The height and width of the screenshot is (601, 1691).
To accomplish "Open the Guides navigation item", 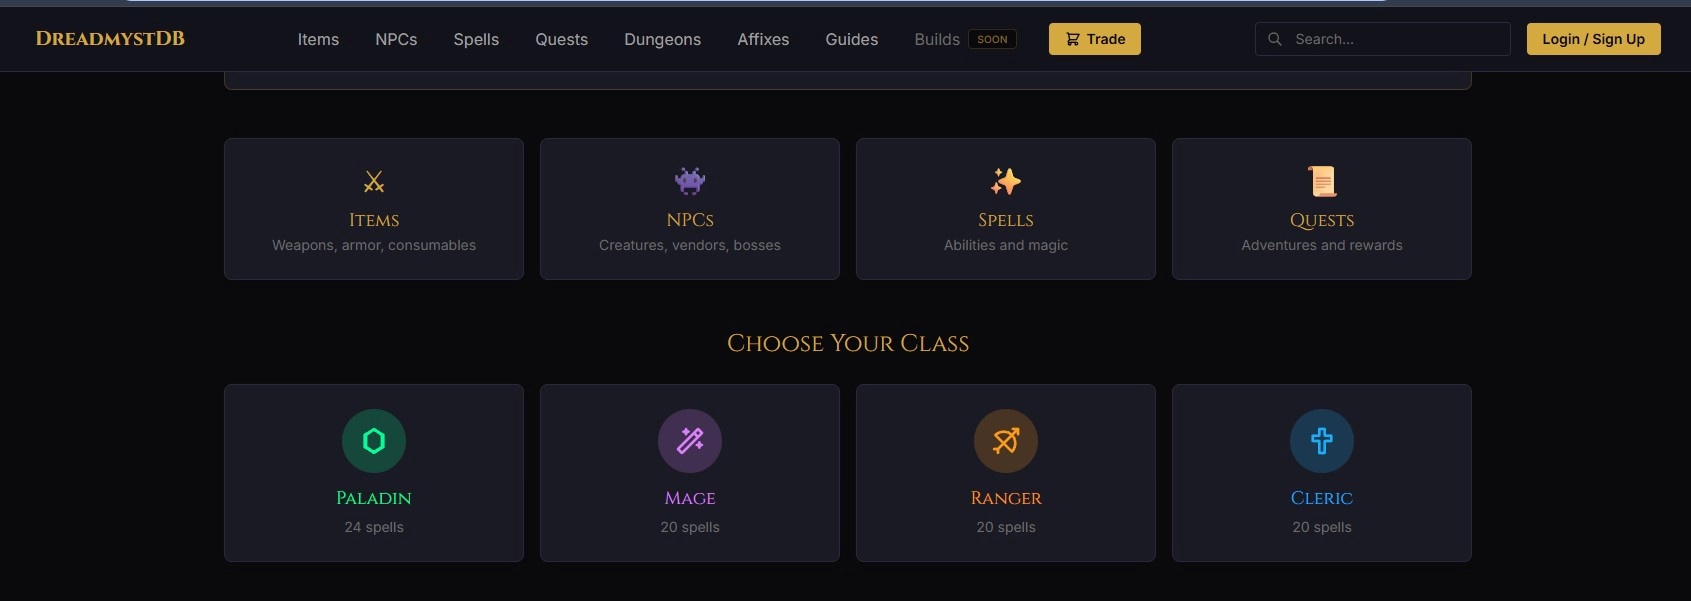I will (x=851, y=39).
